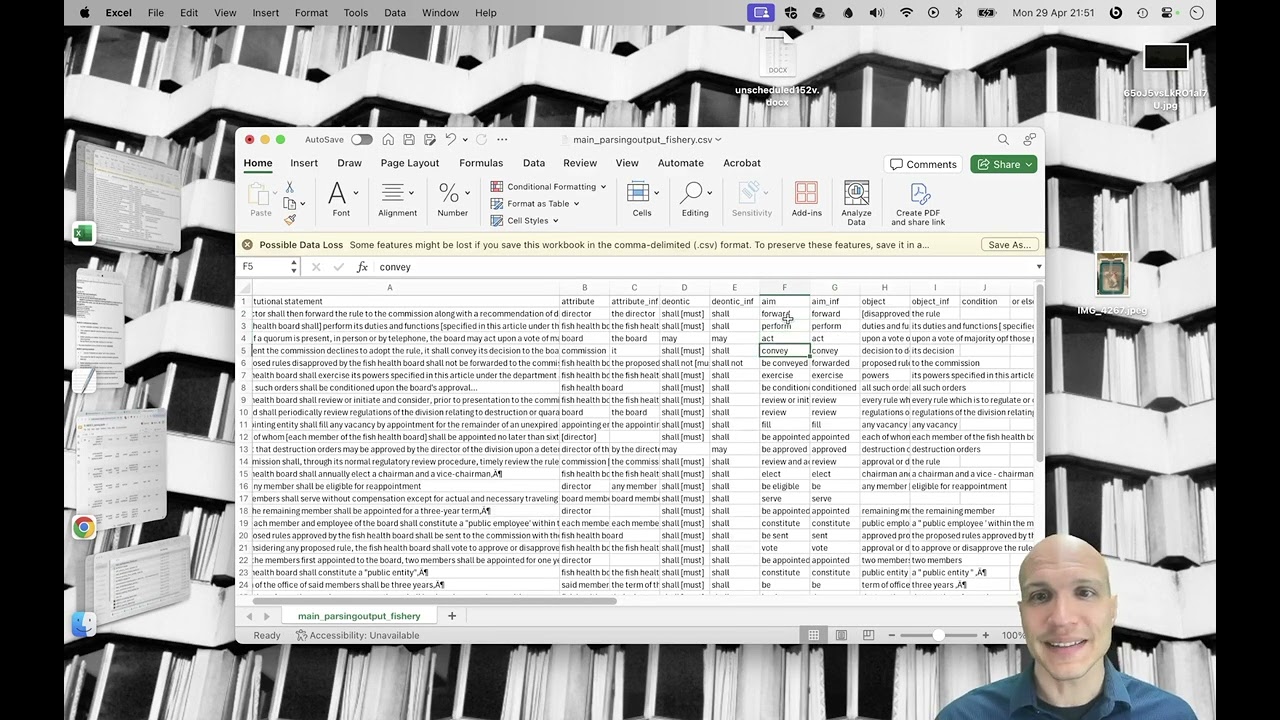Click the collaboration people icon
This screenshot has width=1280, height=720.
tap(1029, 140)
